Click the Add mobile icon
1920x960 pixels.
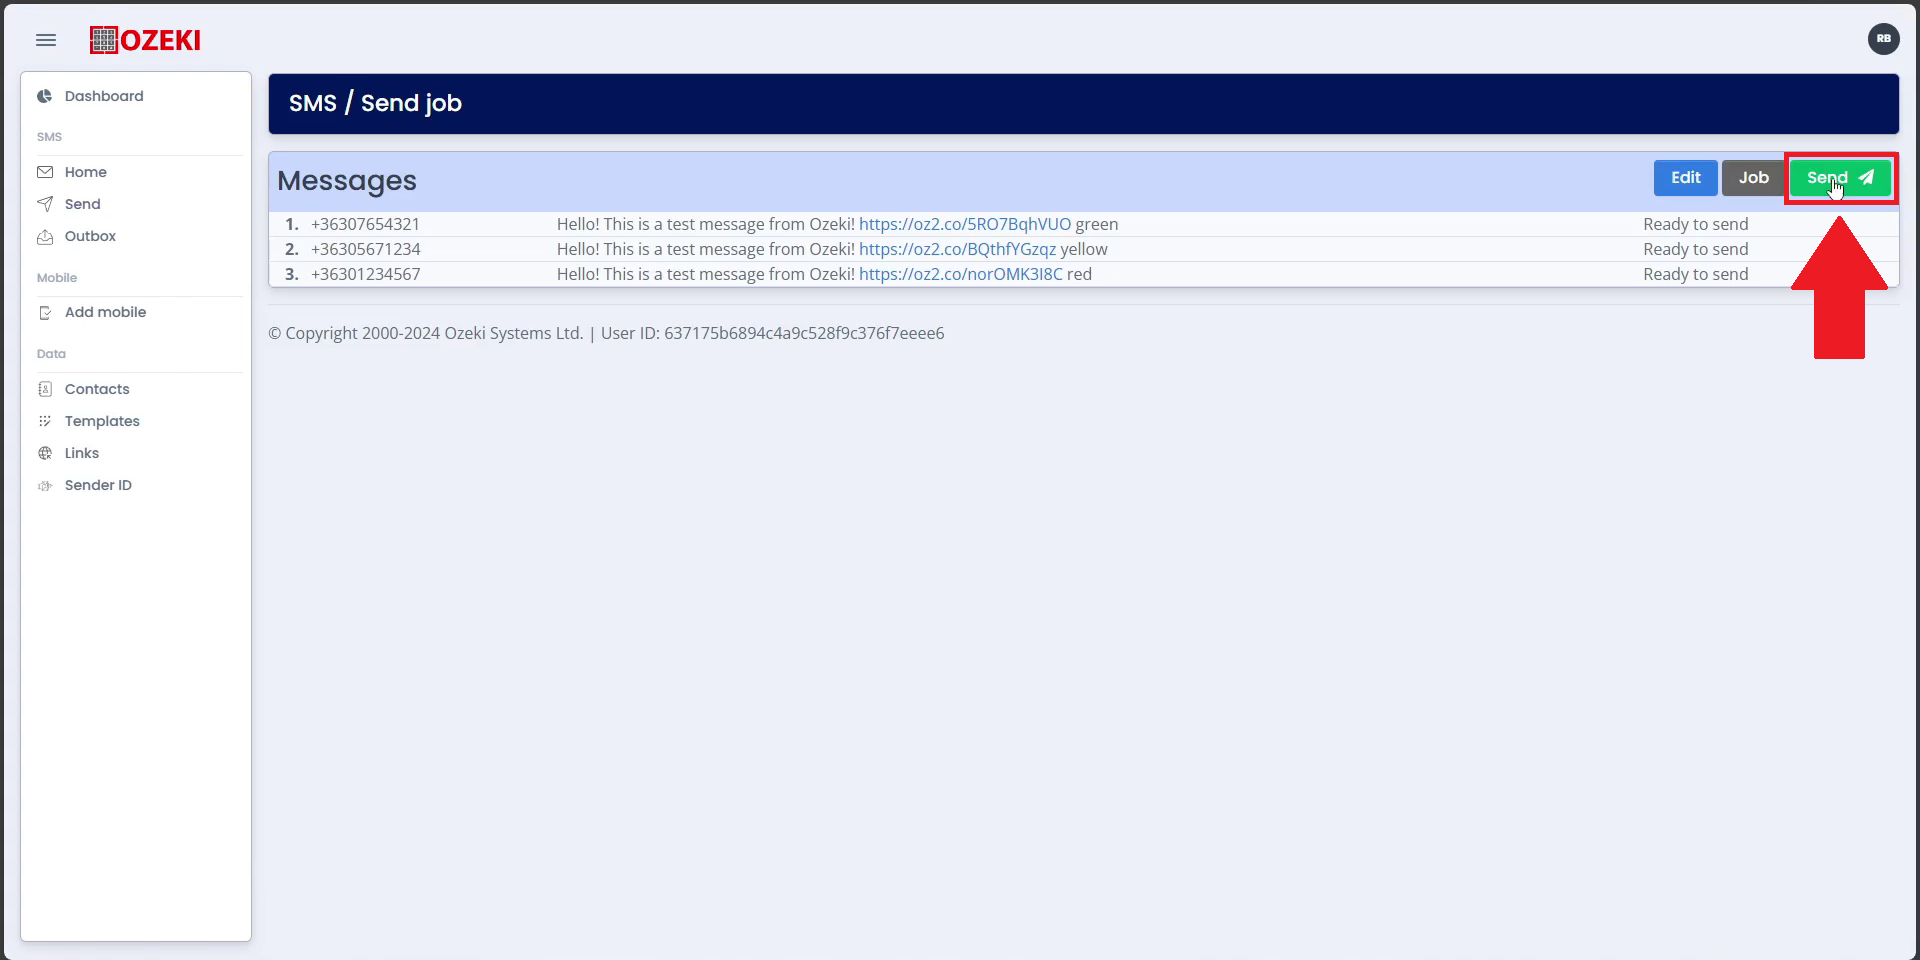click(x=45, y=313)
